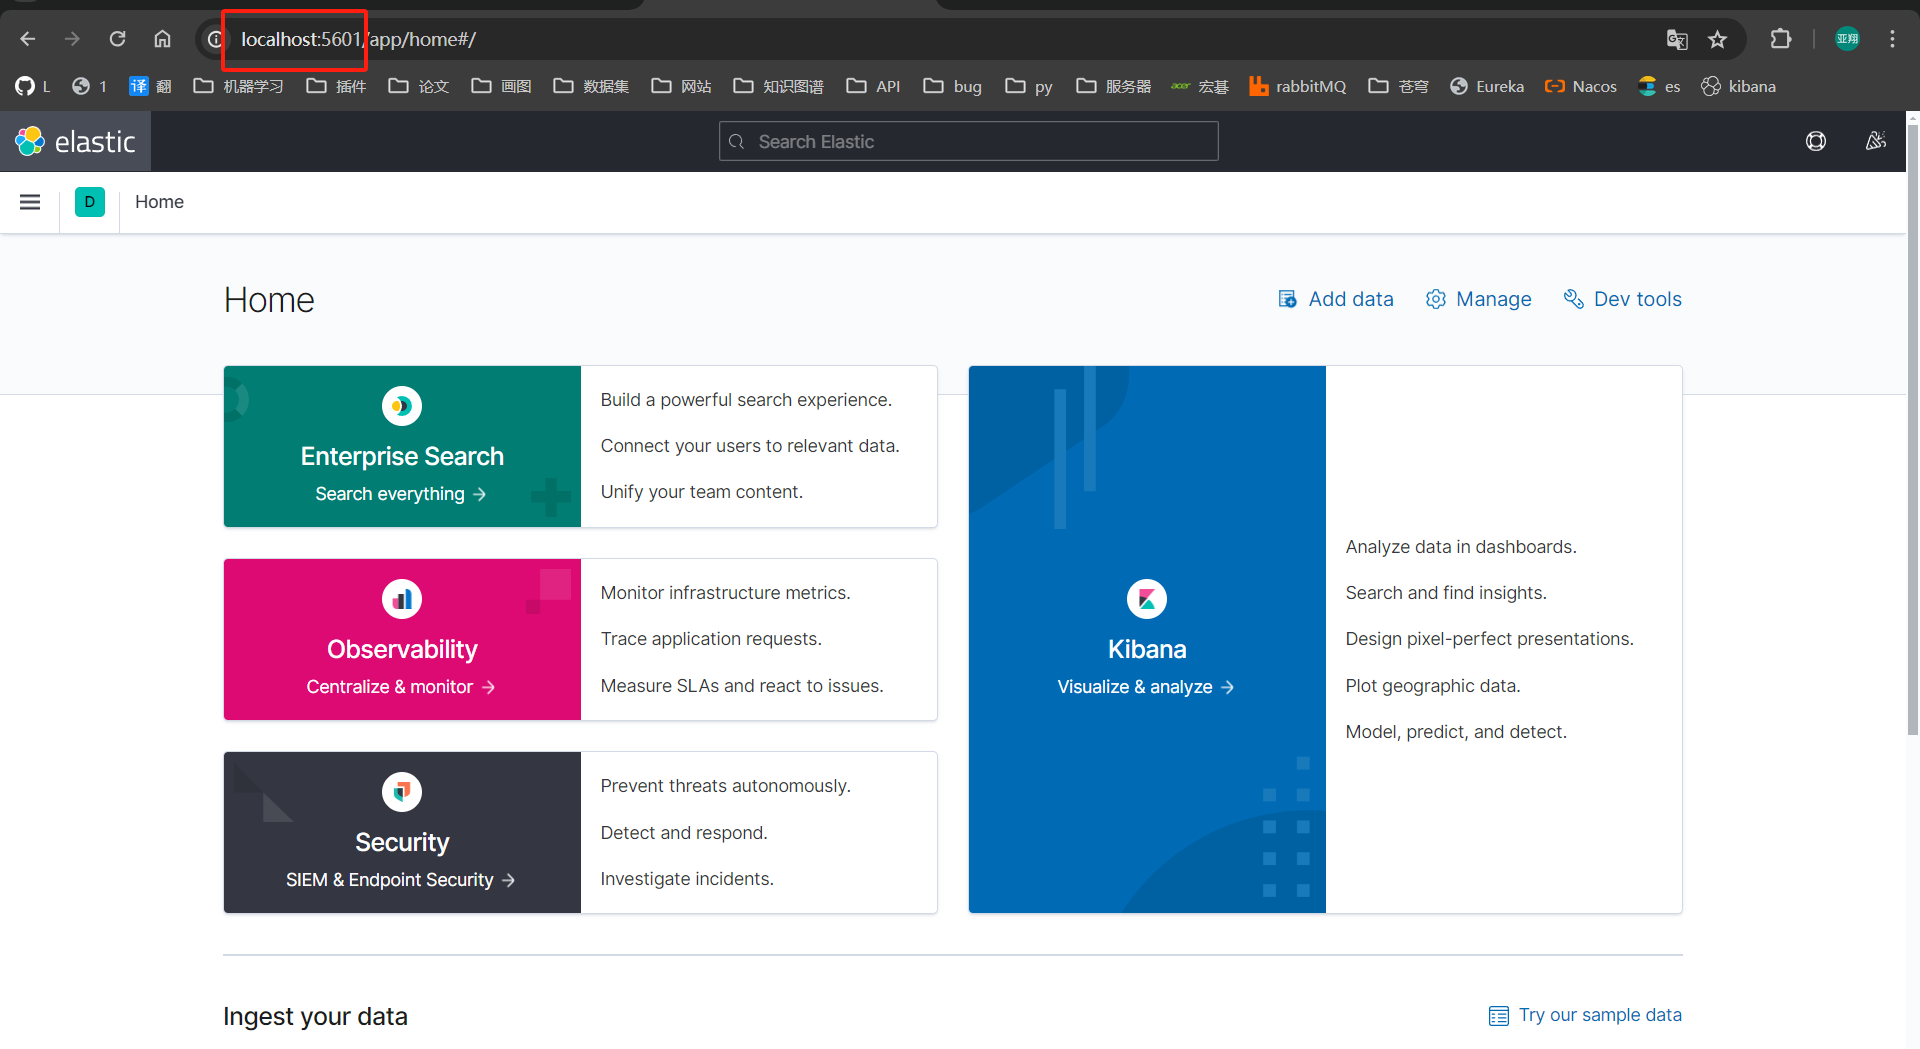The width and height of the screenshot is (1920, 1049).
Task: View site information icon in address bar
Action: [214, 39]
